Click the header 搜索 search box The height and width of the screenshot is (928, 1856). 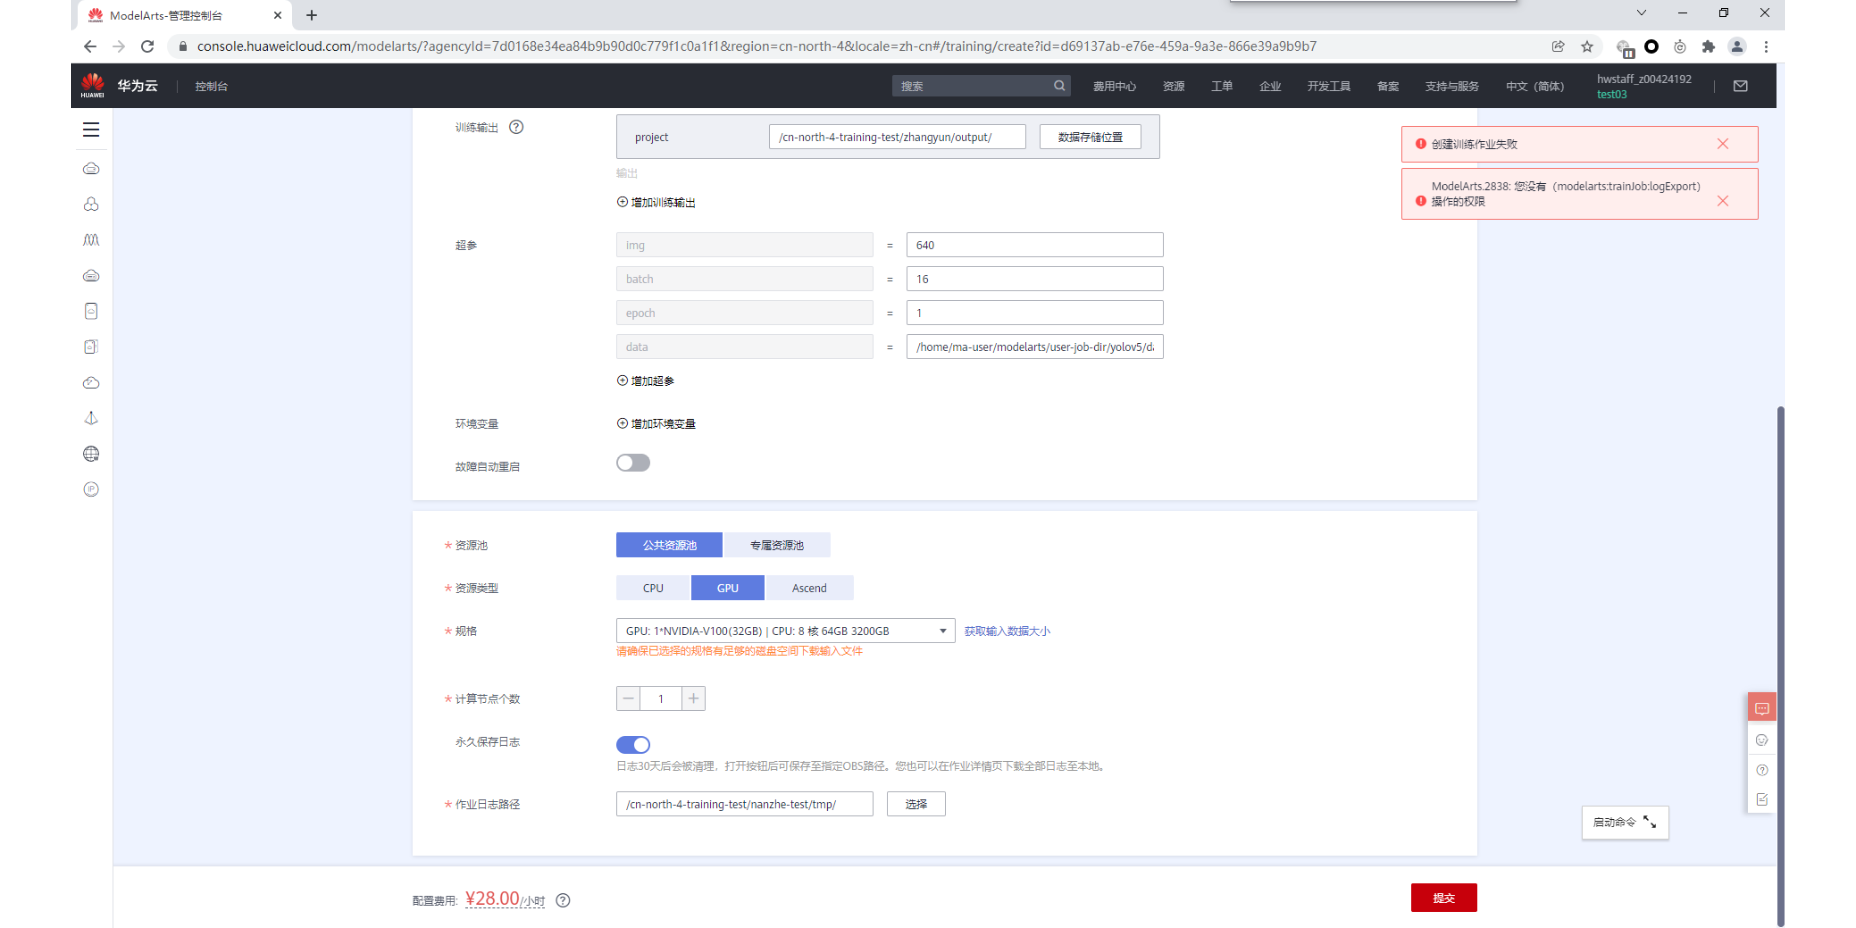click(981, 86)
